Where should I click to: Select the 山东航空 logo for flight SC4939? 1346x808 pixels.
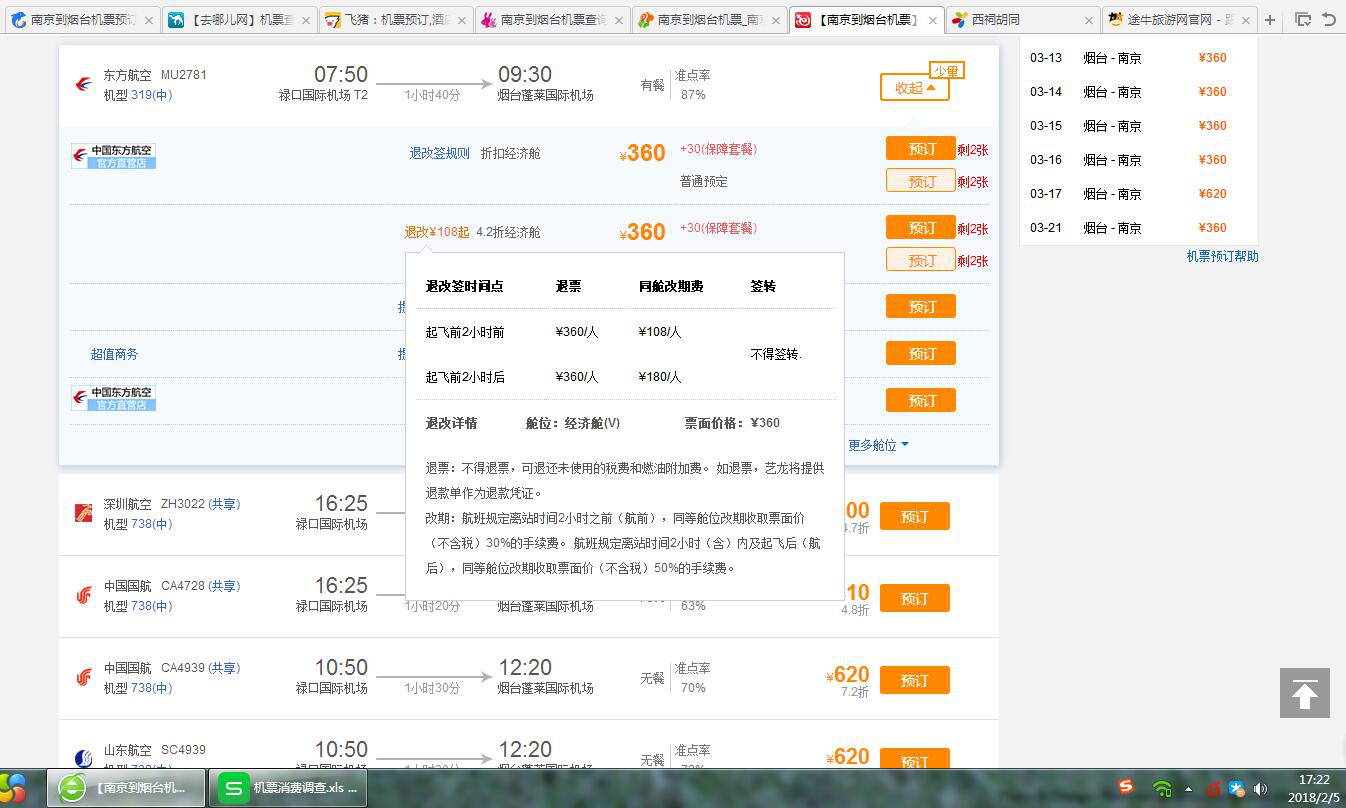pyautogui.click(x=84, y=755)
